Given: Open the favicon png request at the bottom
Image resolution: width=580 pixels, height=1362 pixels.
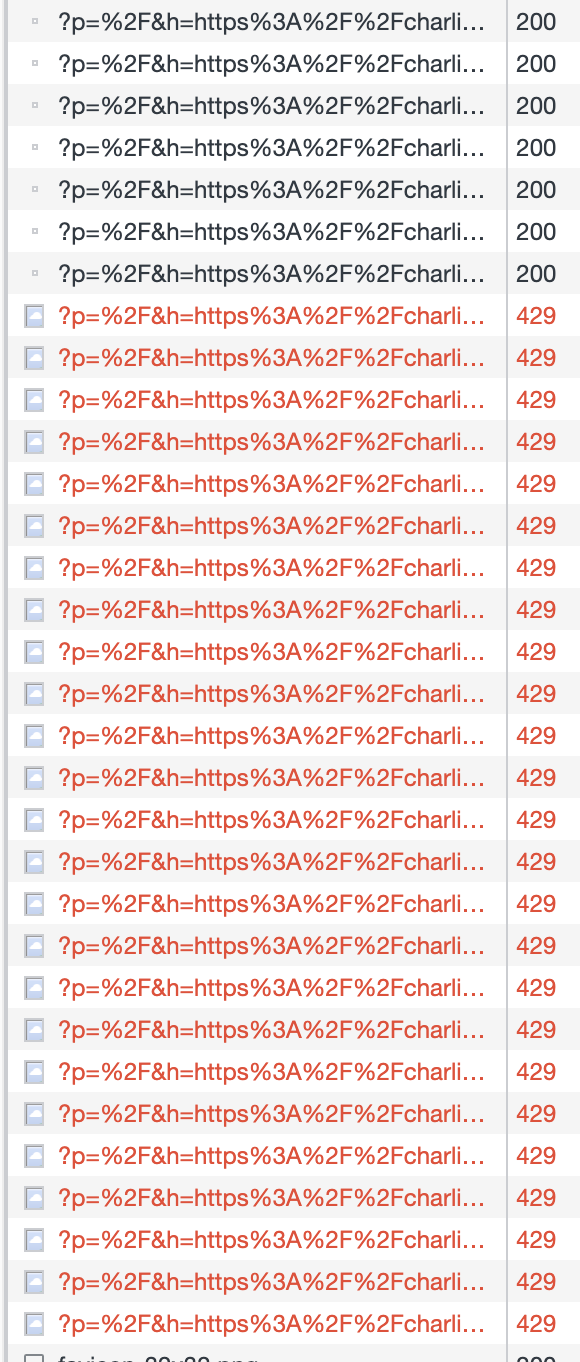Looking at the screenshot, I should coord(158,1358).
